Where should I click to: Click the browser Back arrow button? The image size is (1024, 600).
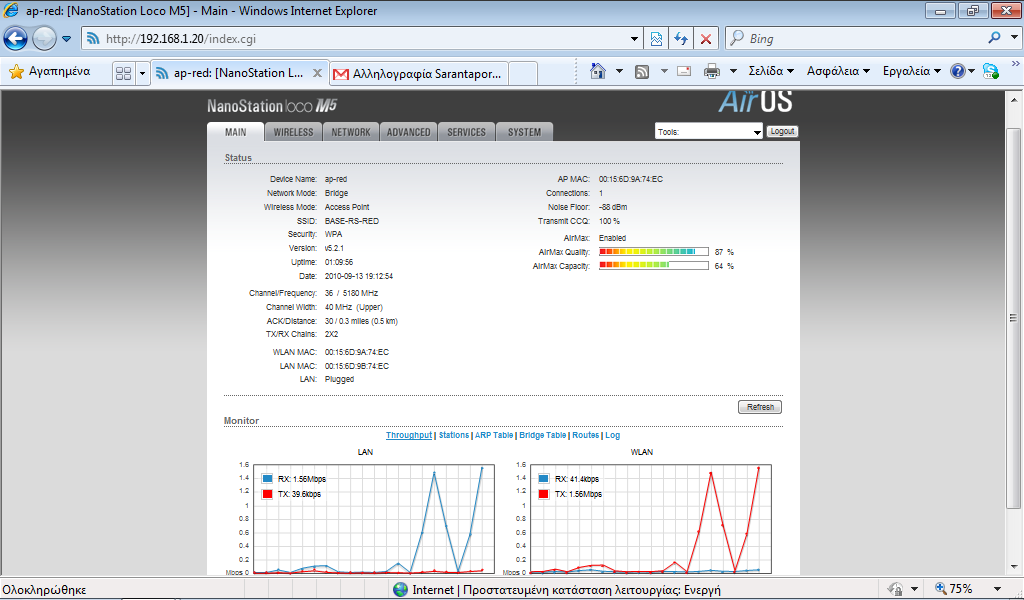pos(16,39)
